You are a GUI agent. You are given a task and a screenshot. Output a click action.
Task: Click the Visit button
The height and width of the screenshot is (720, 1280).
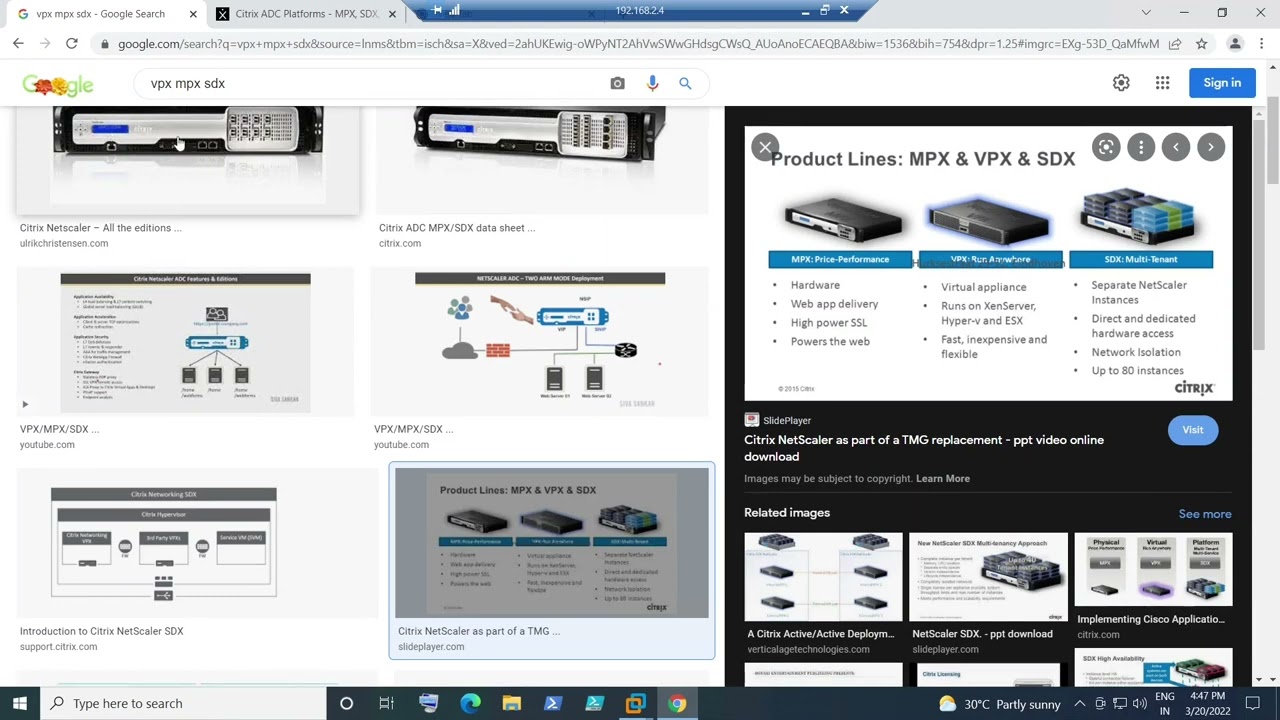click(1193, 430)
